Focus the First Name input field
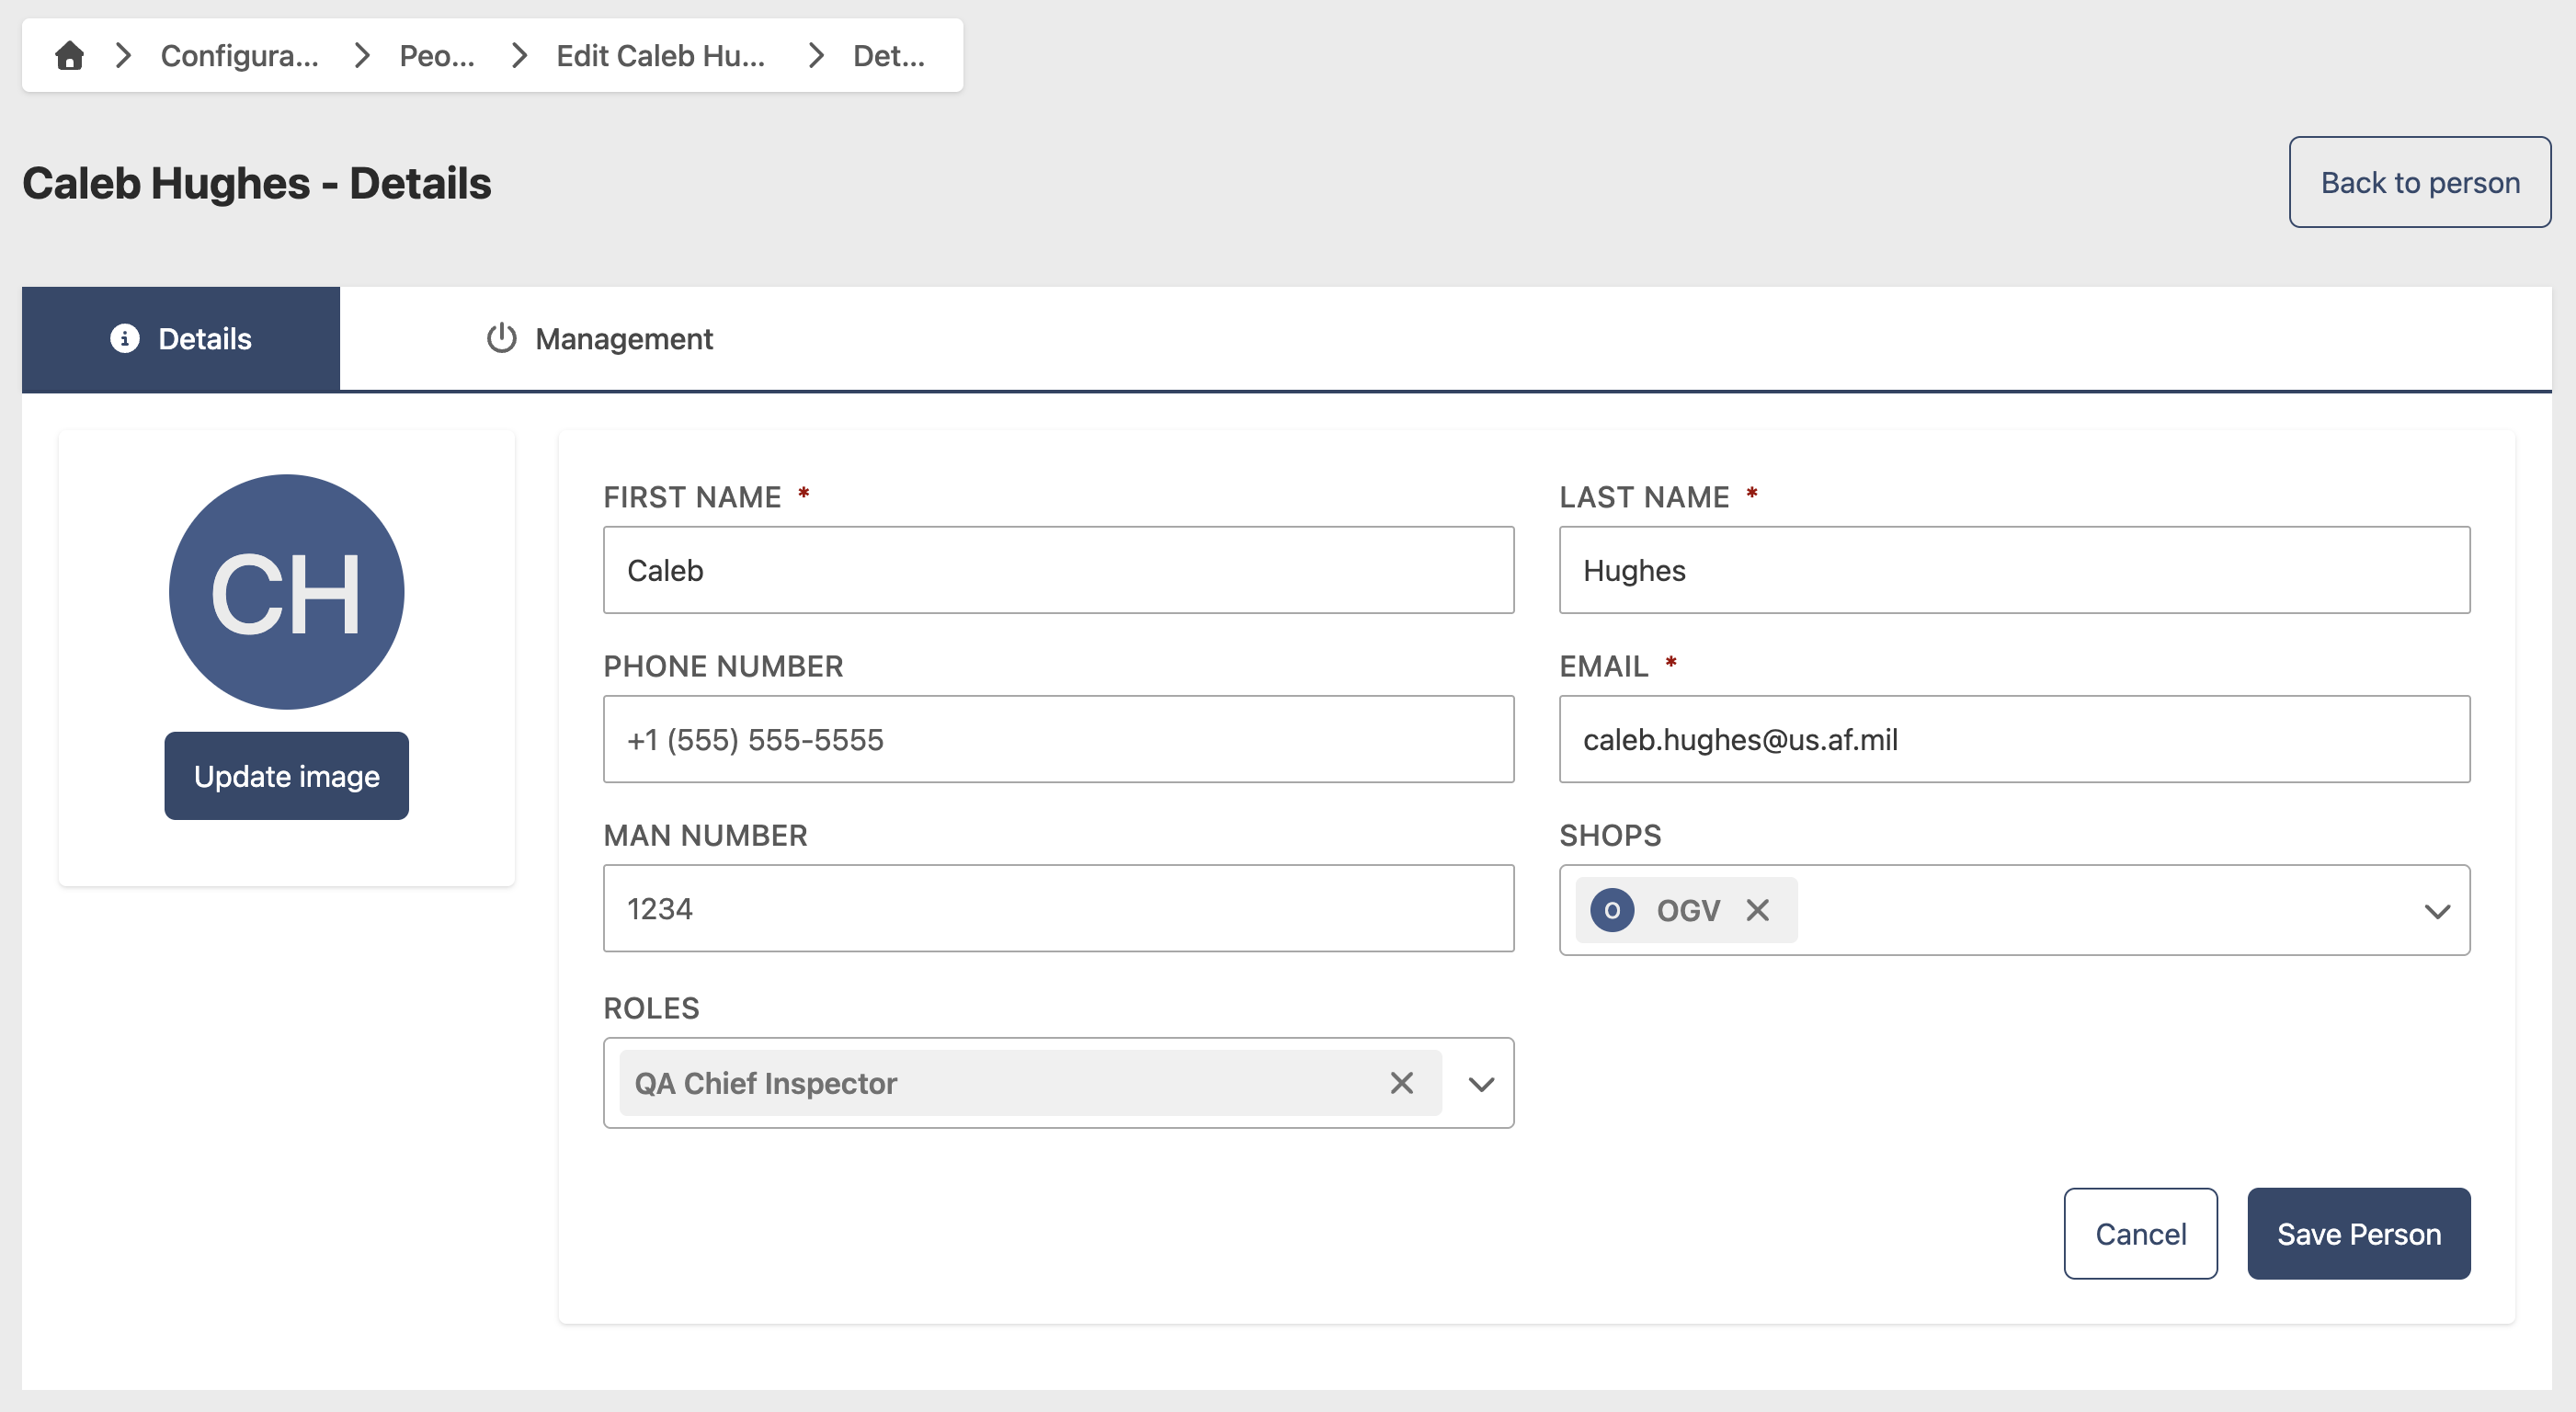The height and width of the screenshot is (1412, 2576). [x=1058, y=570]
